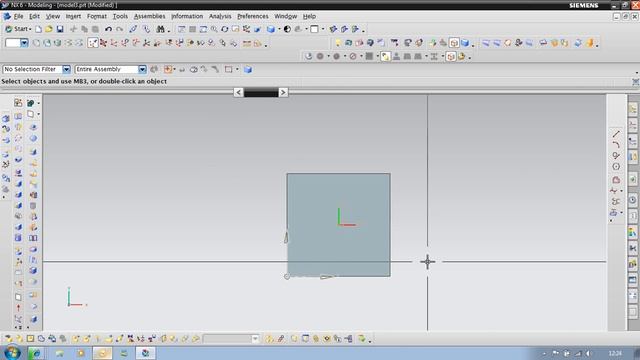Click the yellow square icon in bottom toolbar
Screen dimensions: 640x360
[x=30, y=339]
